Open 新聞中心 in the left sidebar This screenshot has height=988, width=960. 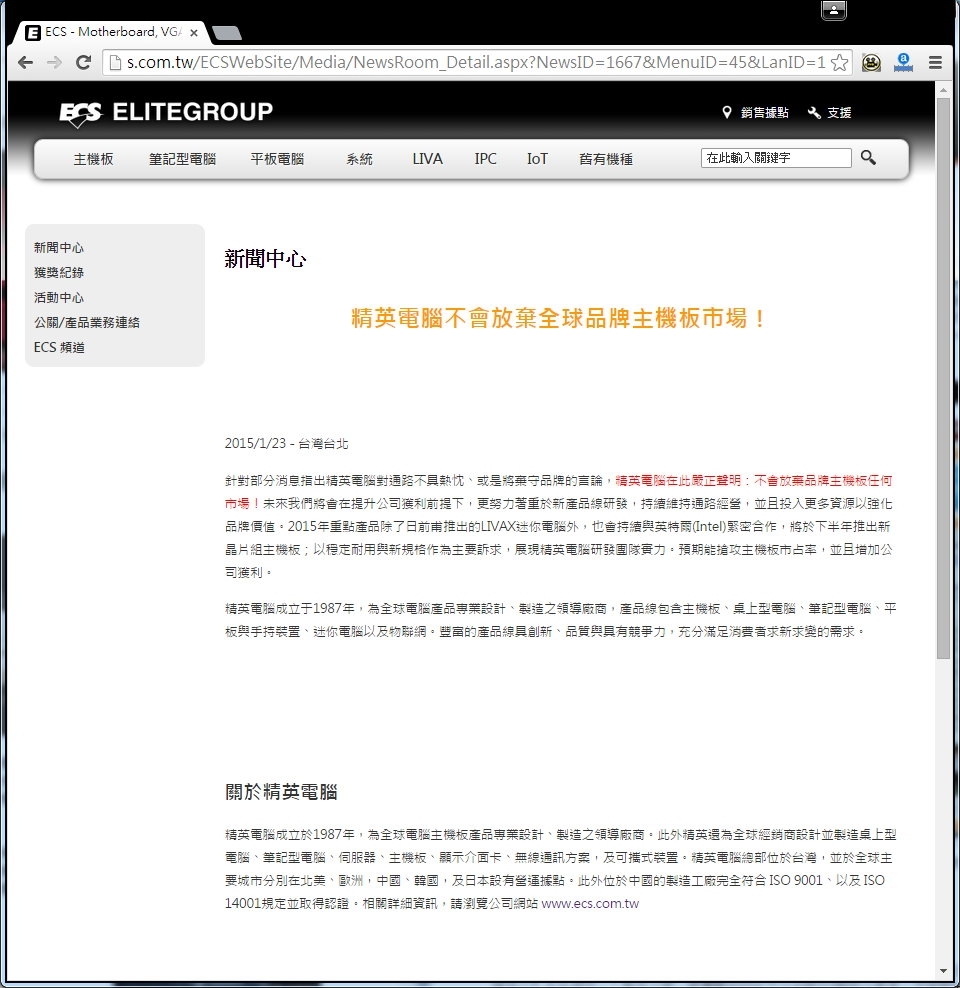pos(59,248)
